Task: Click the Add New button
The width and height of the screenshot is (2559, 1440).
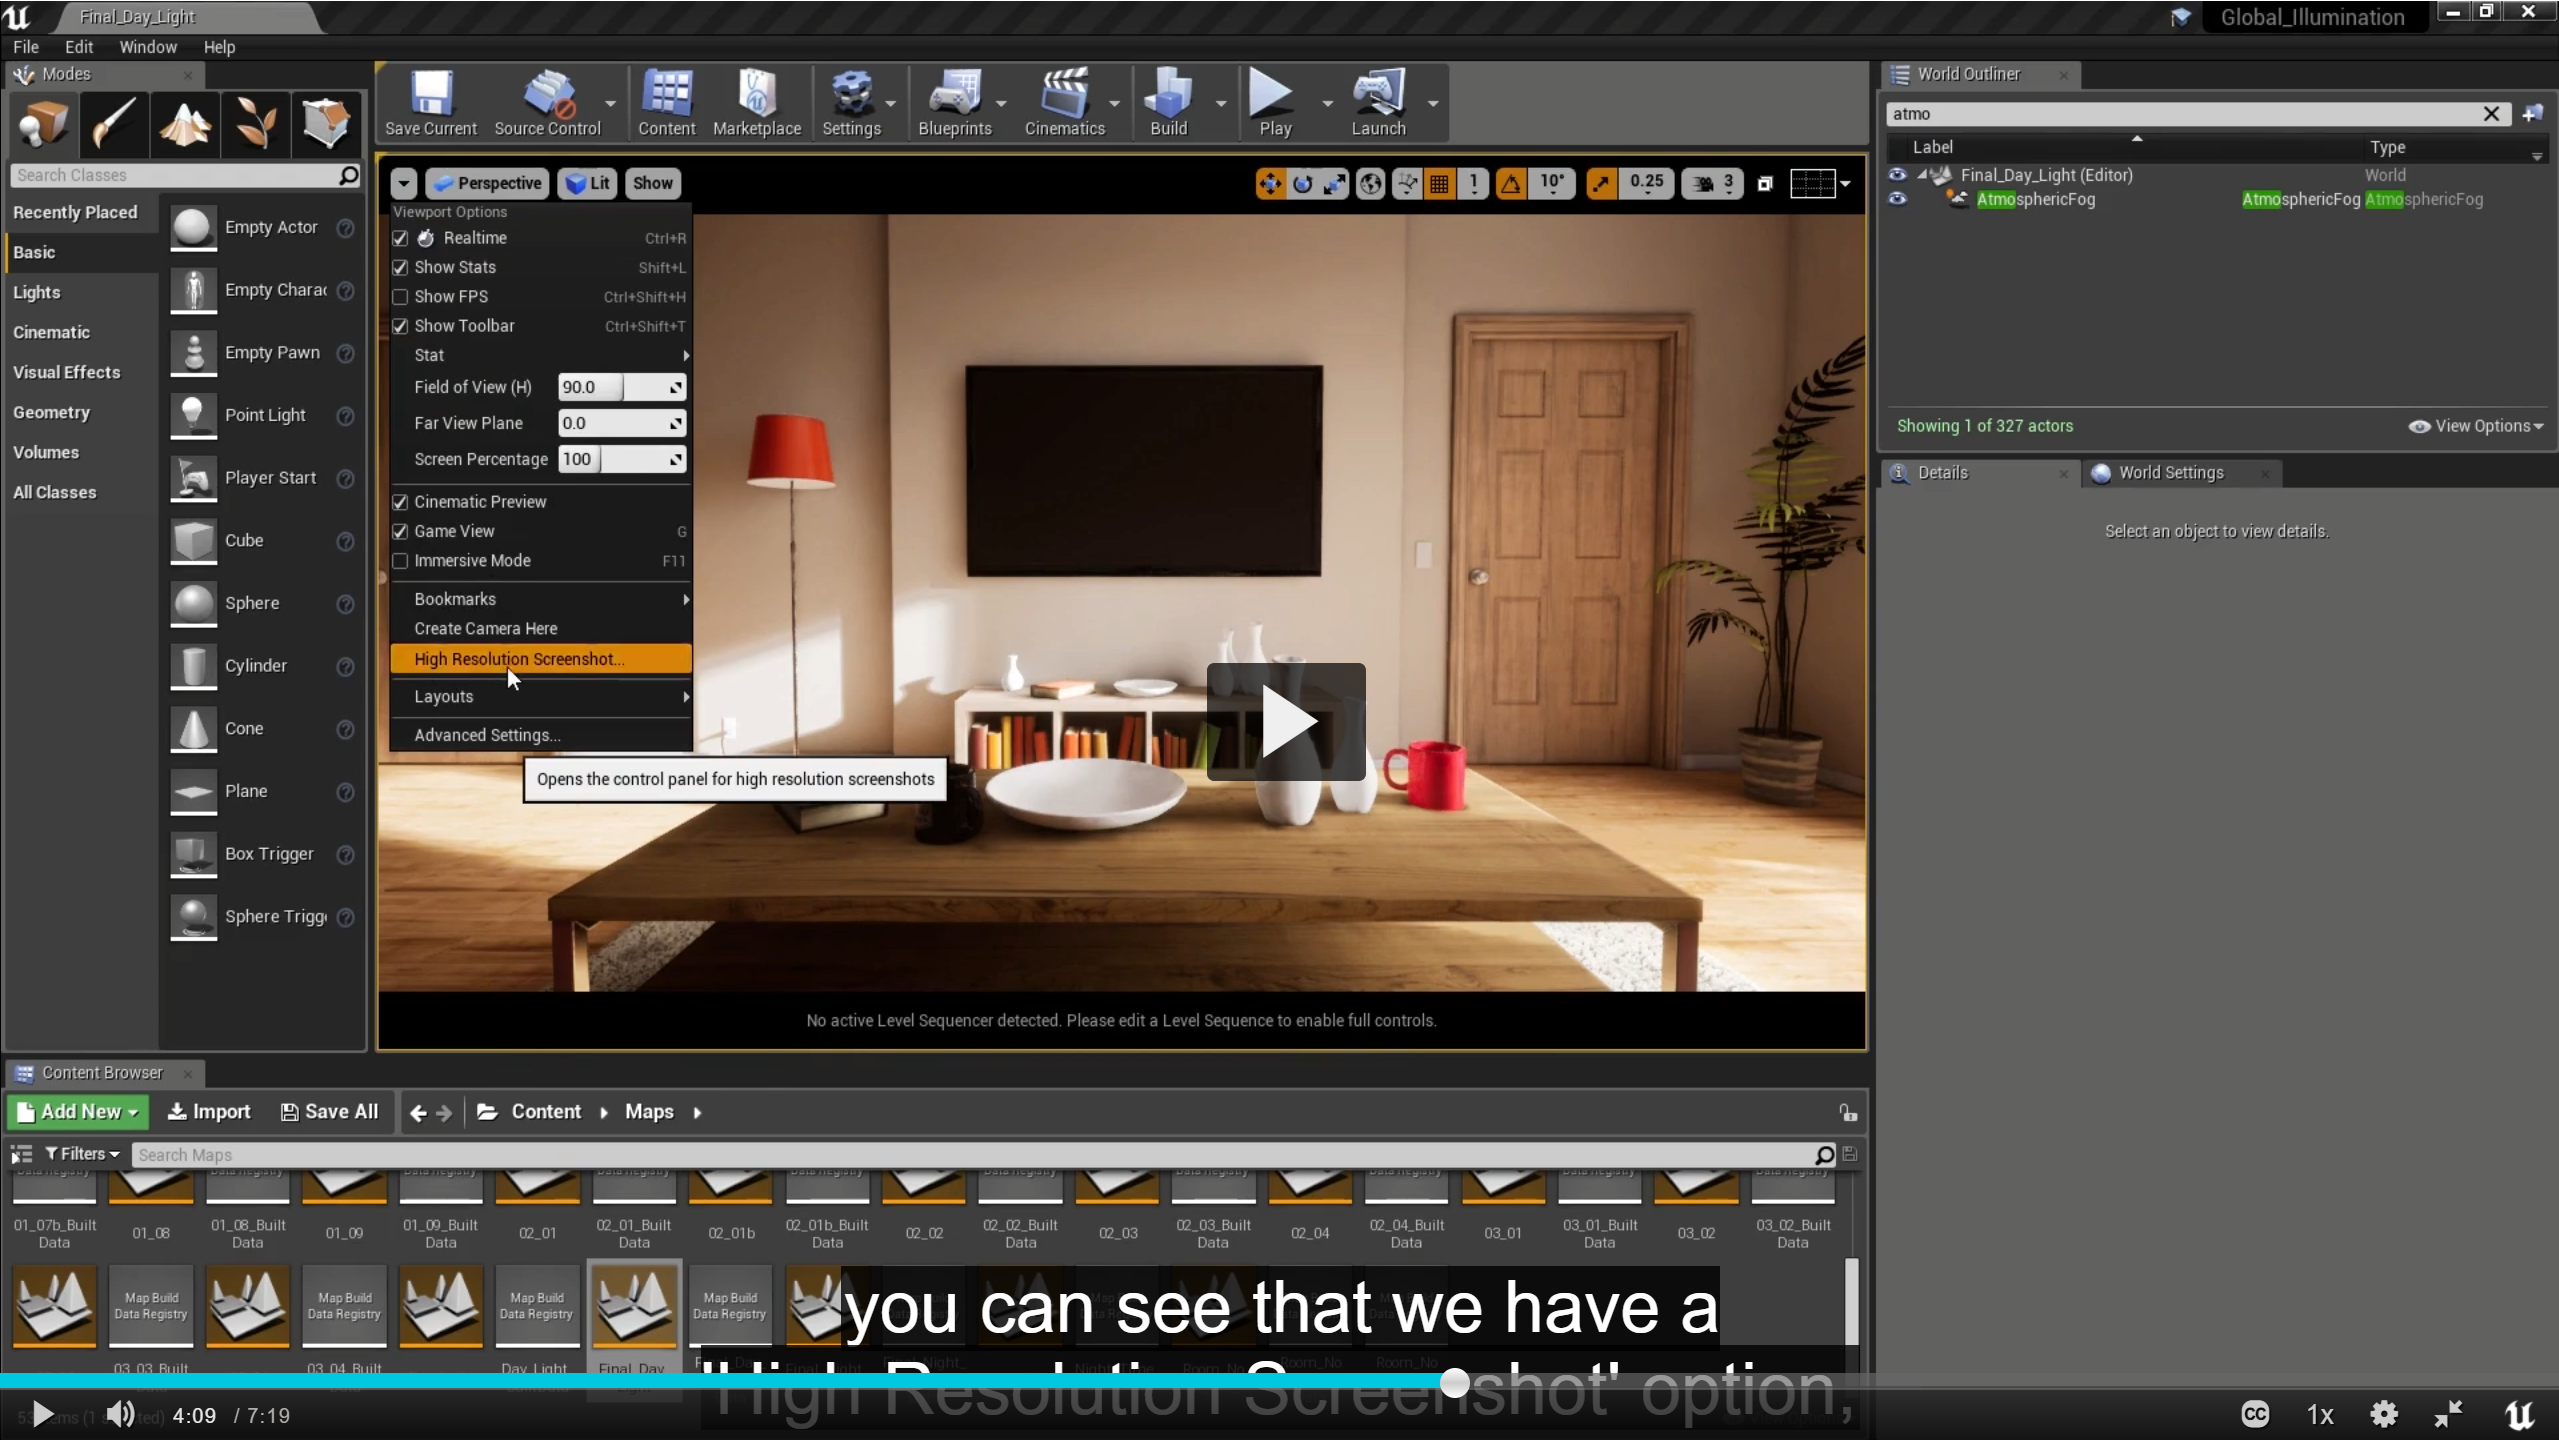Action: [77, 1112]
